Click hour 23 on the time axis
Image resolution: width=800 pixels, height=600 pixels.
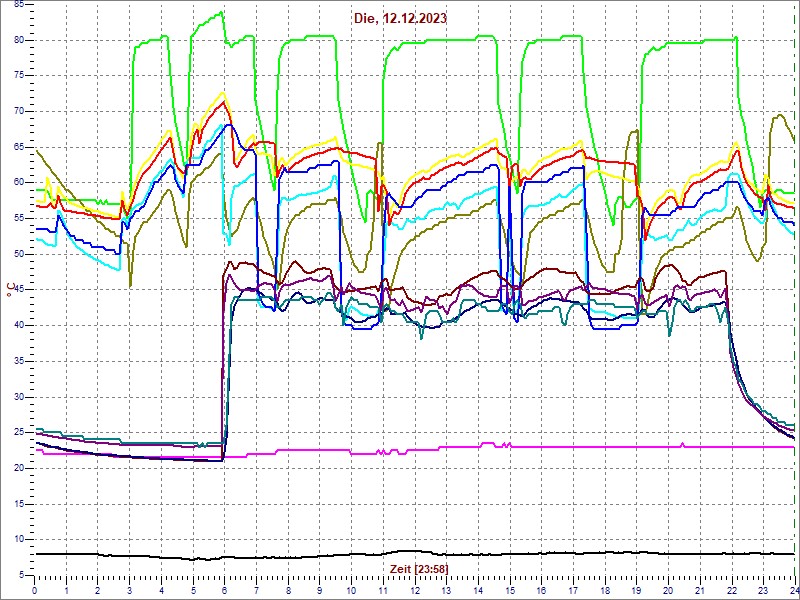coord(764,588)
